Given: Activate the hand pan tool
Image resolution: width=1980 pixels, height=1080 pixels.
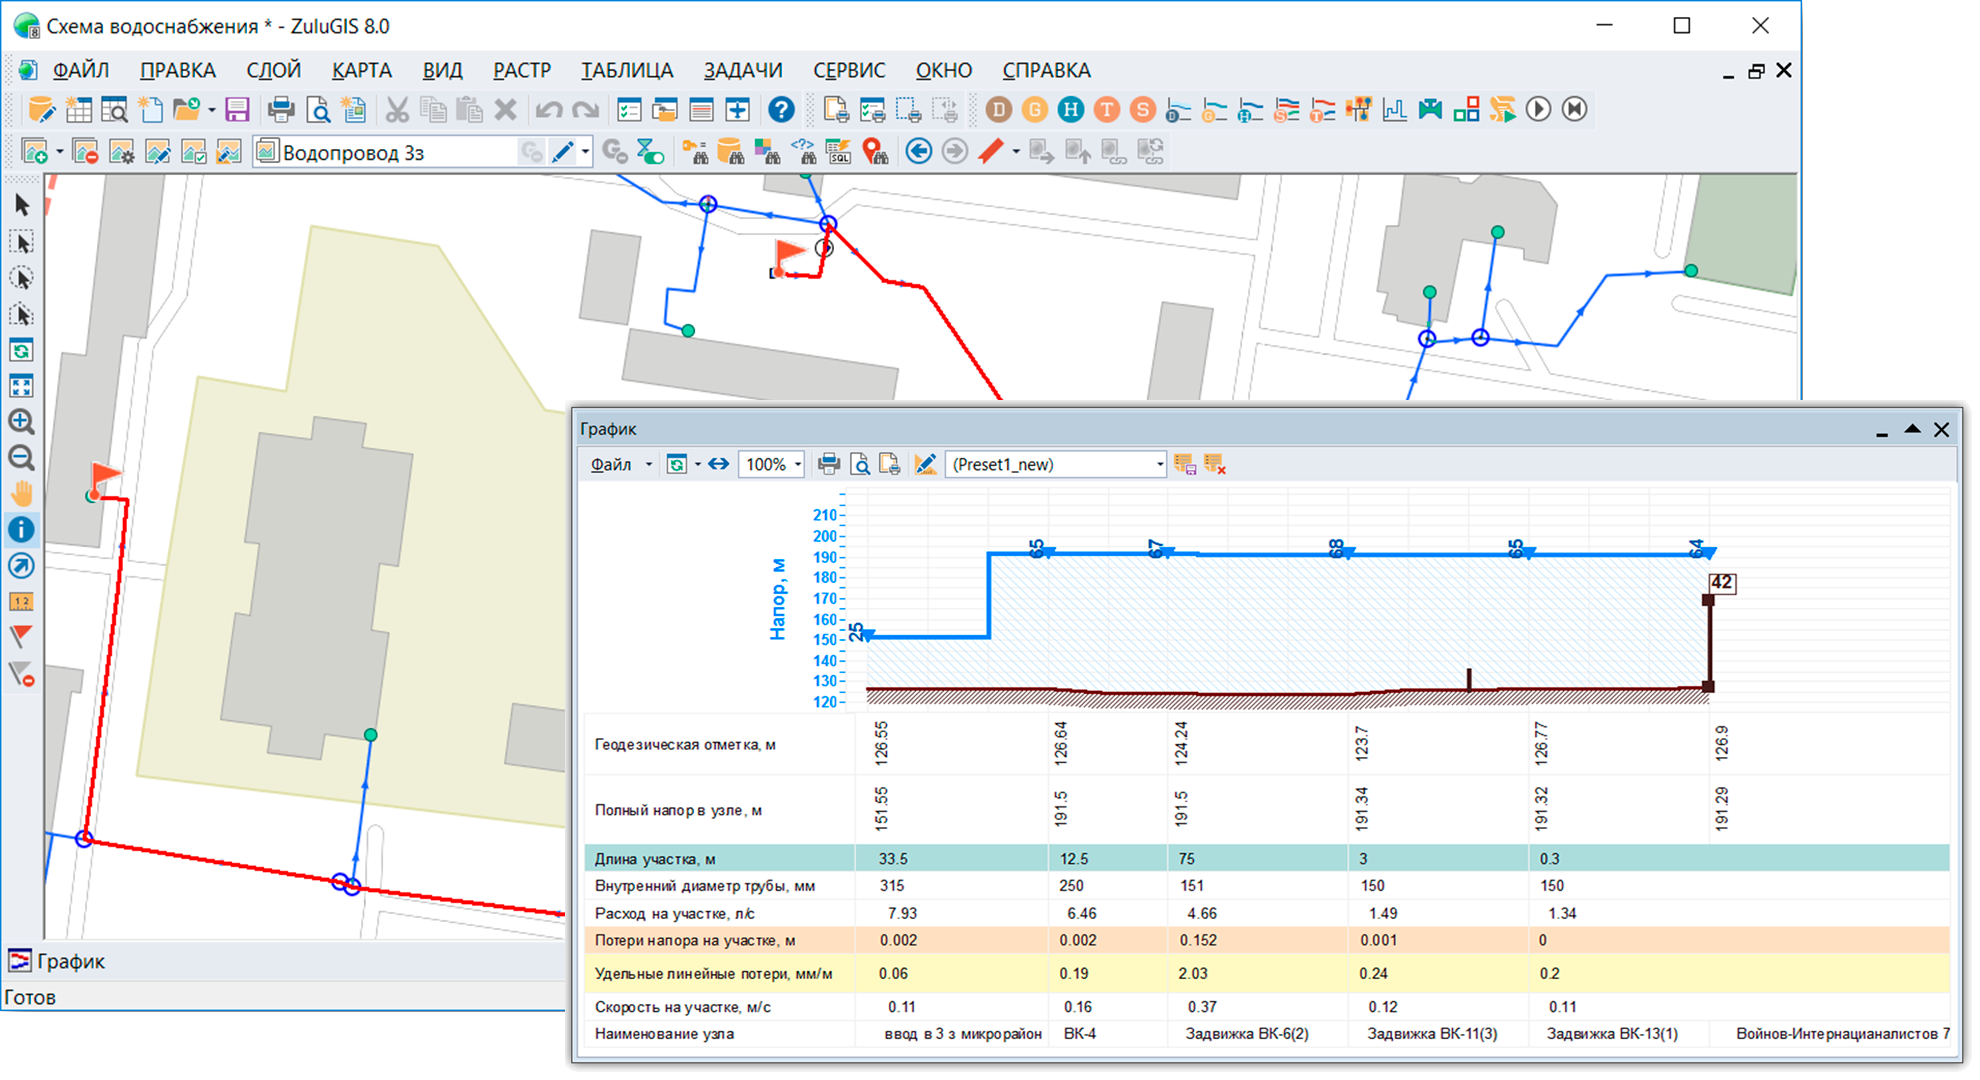Looking at the screenshot, I should point(21,494).
